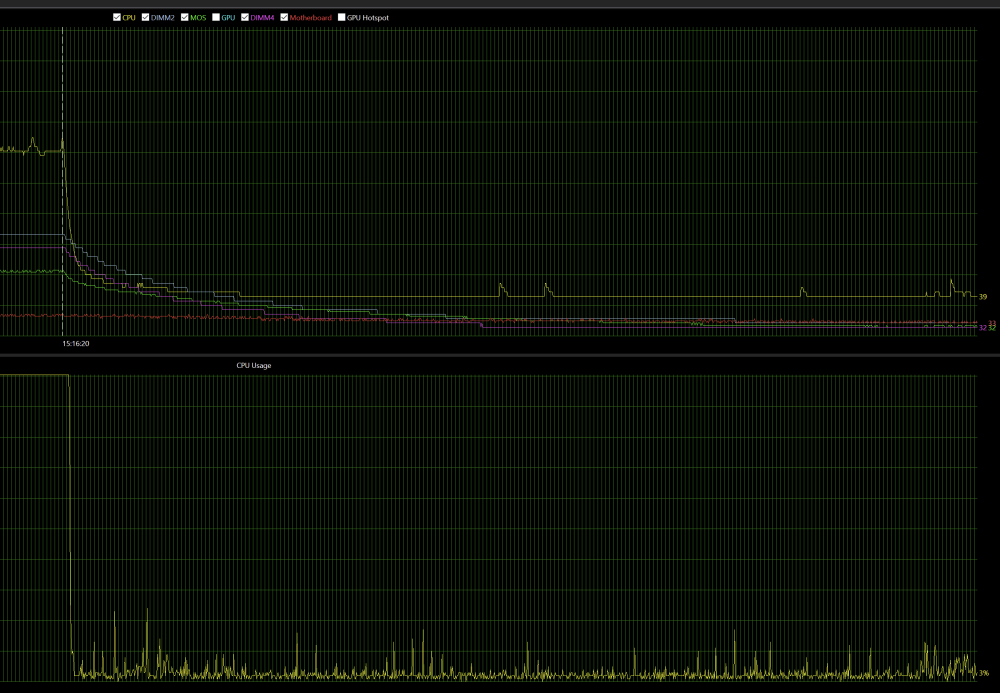Enable the GPU Hotspot checkbox

tap(342, 17)
